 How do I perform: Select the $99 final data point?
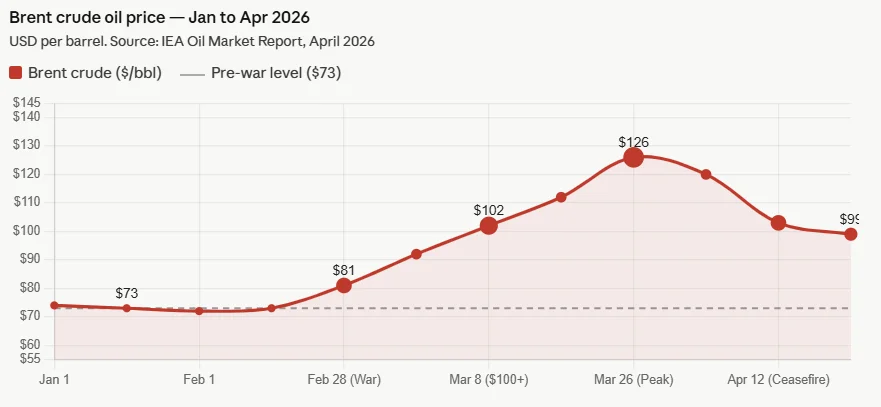850,234
